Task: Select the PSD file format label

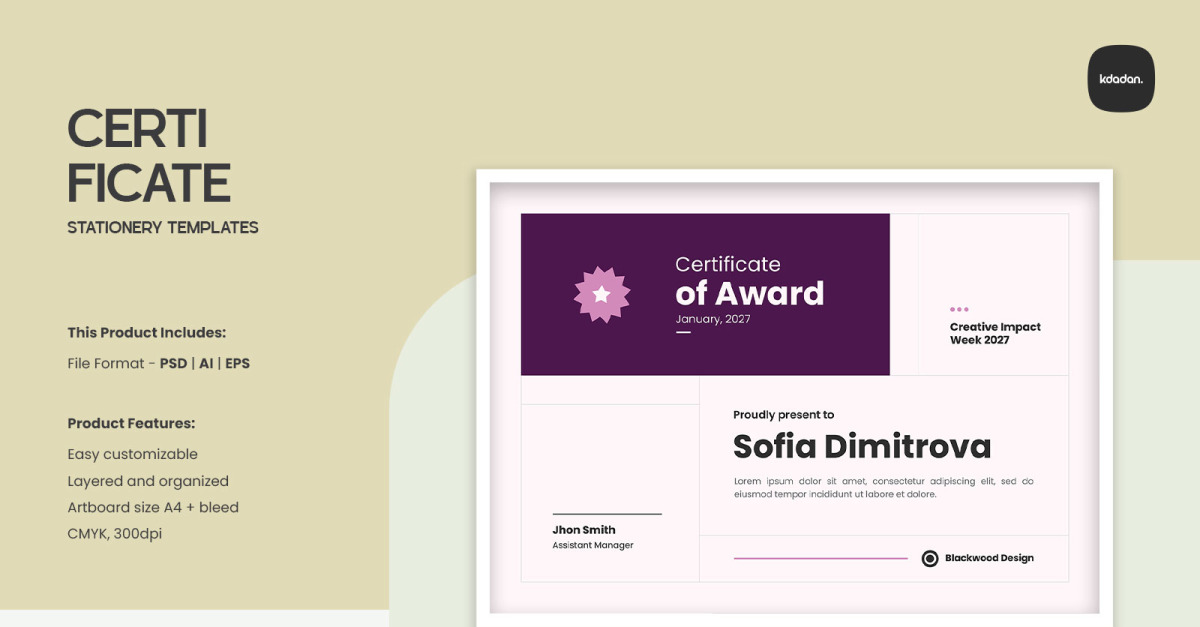Action: click(173, 363)
